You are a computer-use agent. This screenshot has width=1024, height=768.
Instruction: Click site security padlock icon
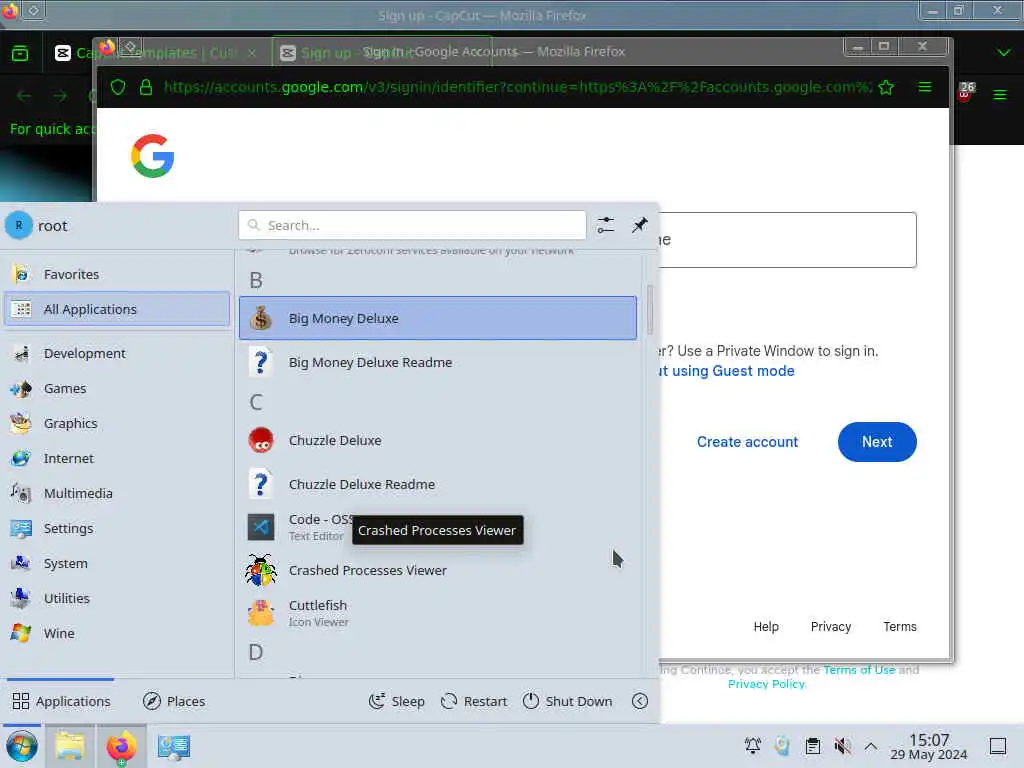click(x=146, y=87)
